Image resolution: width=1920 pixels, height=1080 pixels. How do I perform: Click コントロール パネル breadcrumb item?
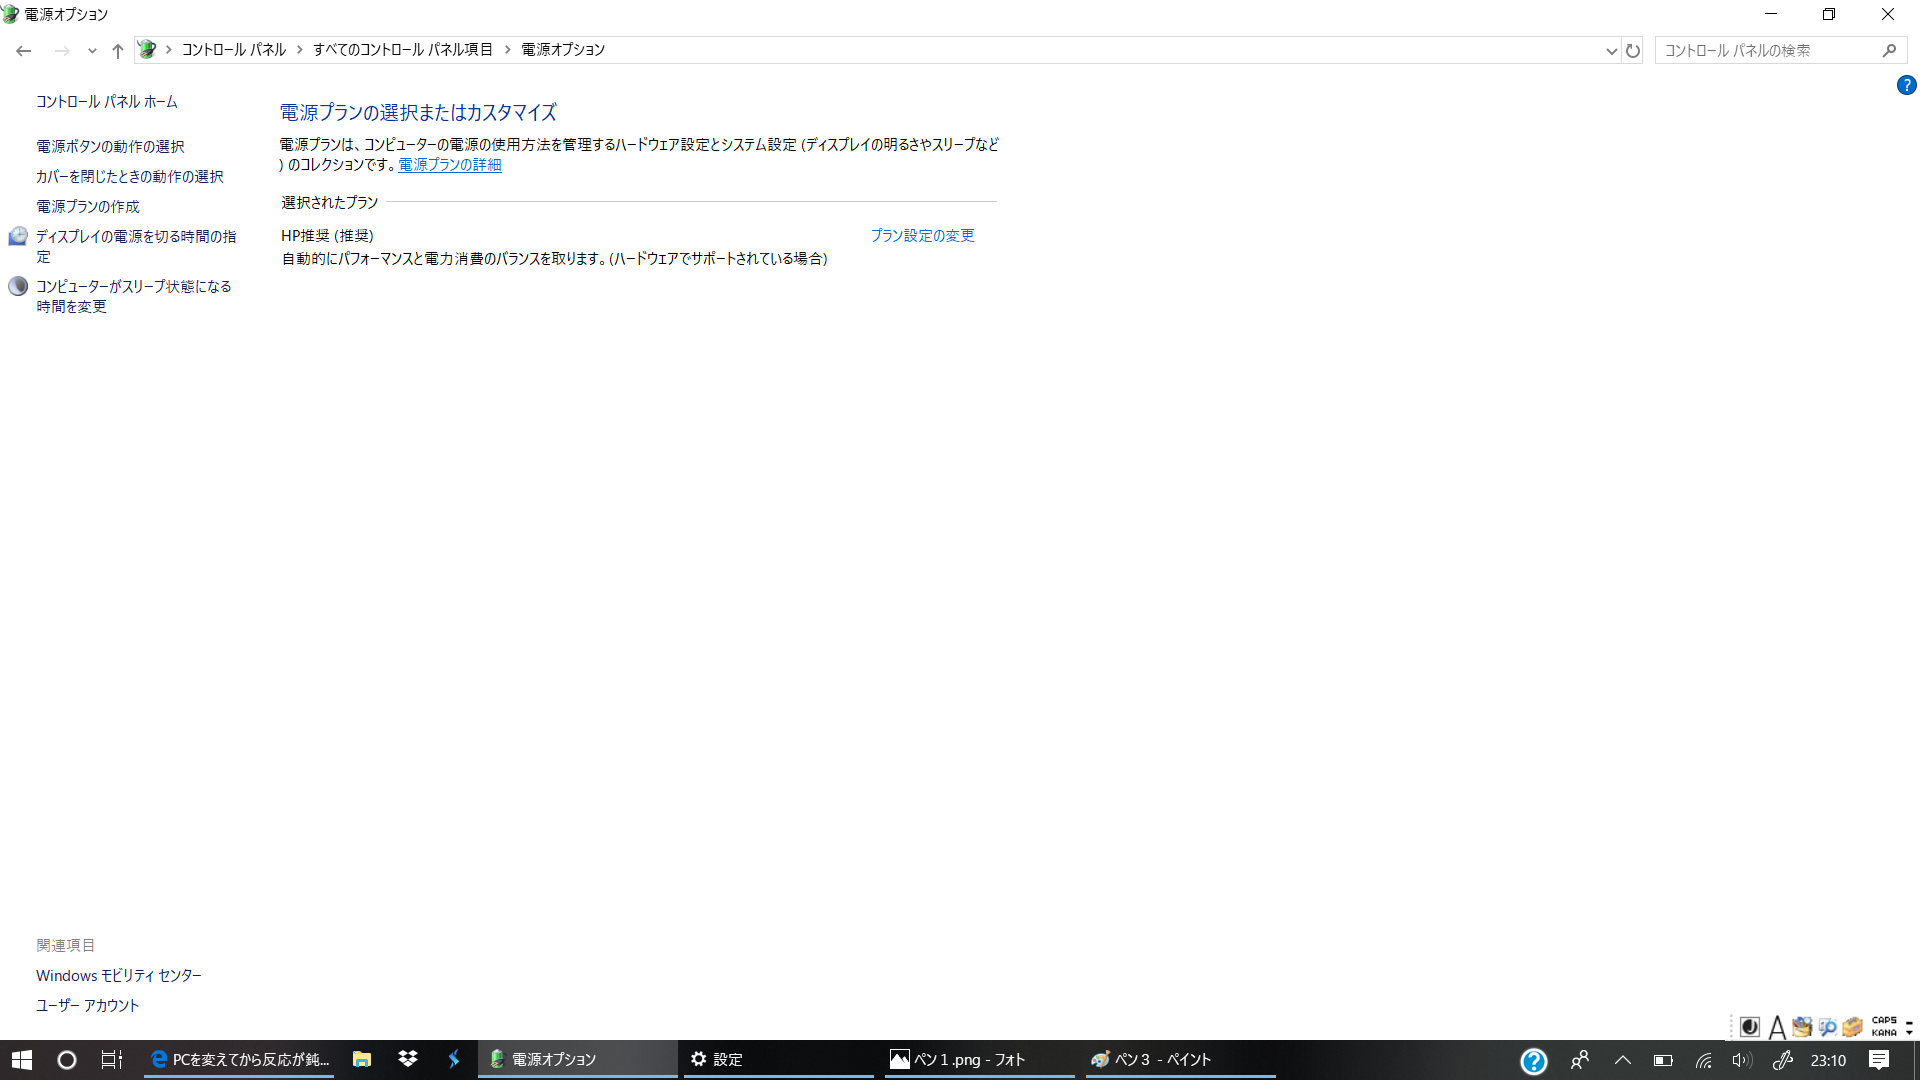click(233, 50)
